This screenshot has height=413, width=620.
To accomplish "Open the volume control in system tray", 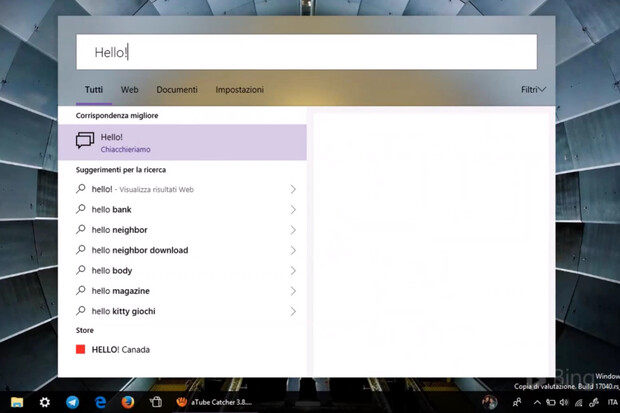I will (564, 403).
